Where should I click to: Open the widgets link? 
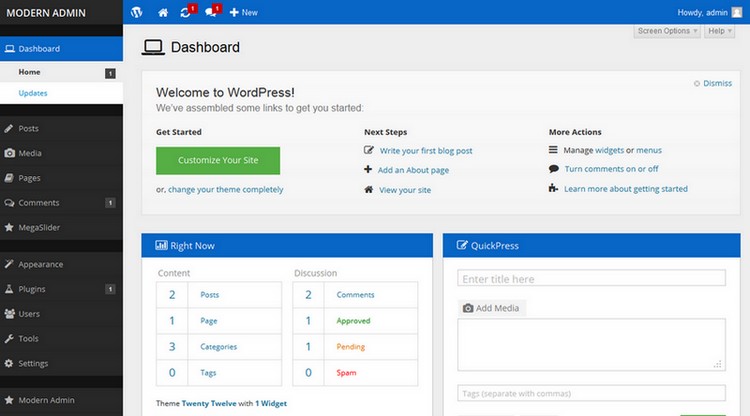(x=609, y=150)
